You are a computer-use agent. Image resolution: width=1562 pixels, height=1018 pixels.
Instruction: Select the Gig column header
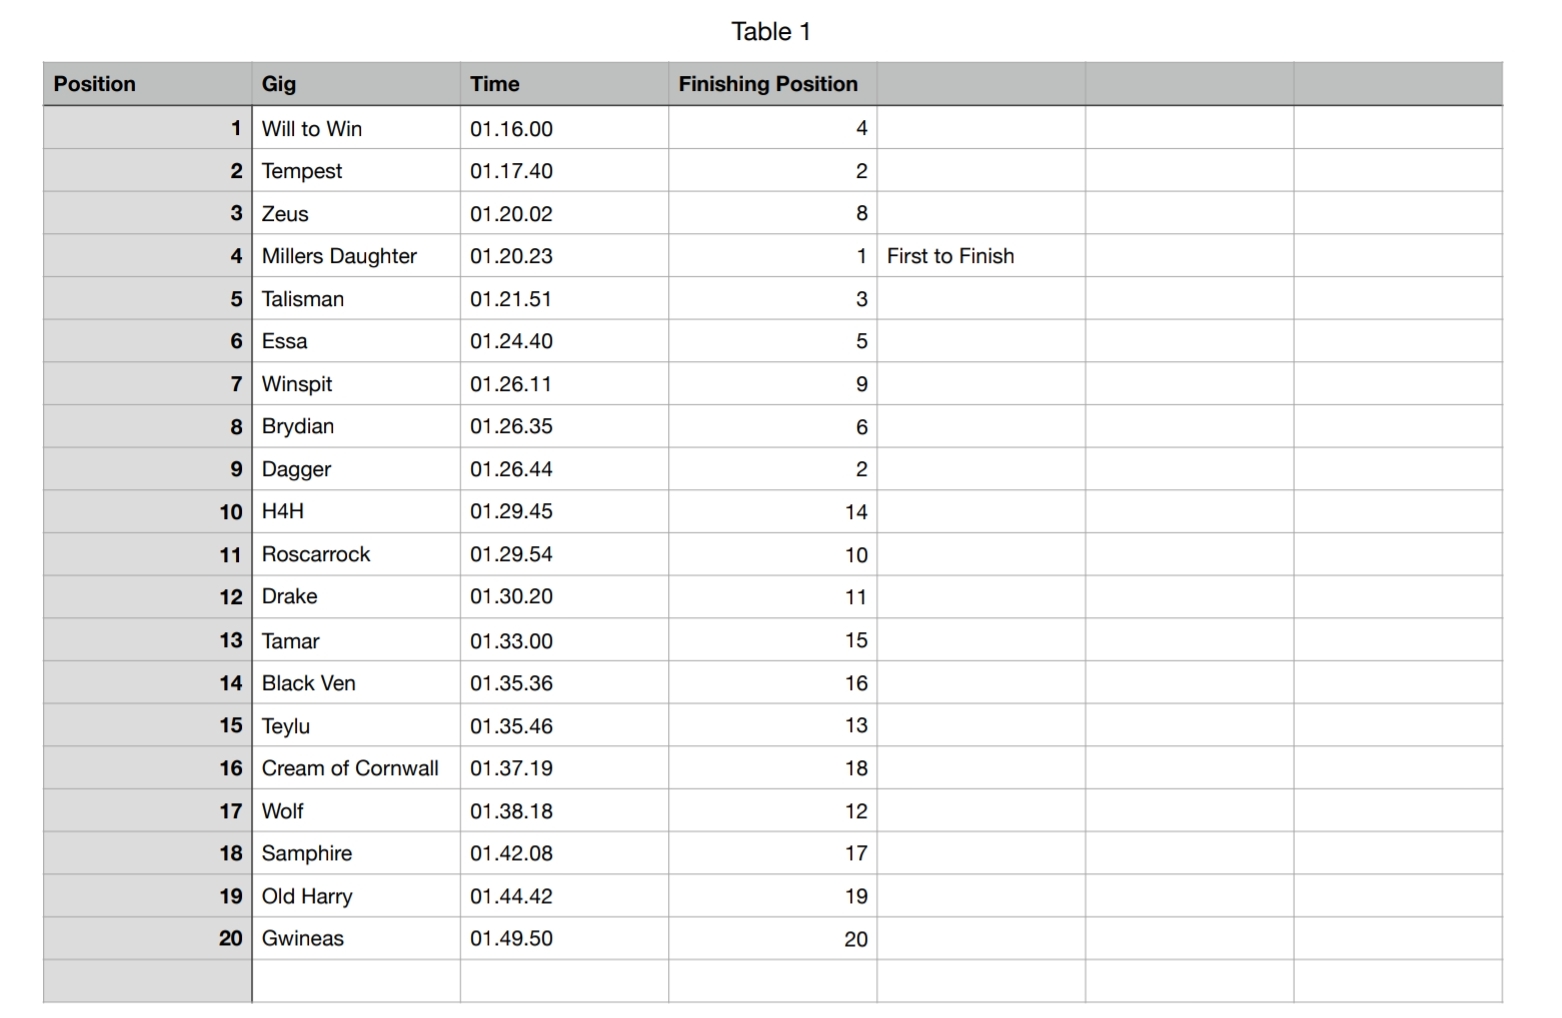click(x=356, y=84)
